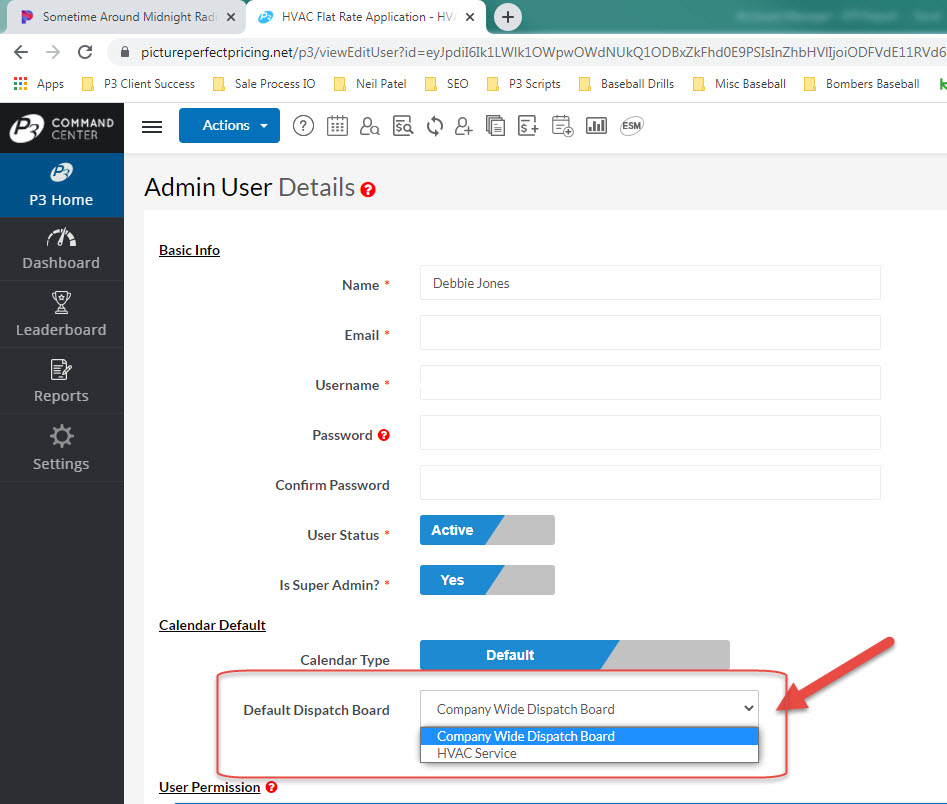Click the ESM oval icon
The height and width of the screenshot is (804, 947).
click(x=631, y=126)
